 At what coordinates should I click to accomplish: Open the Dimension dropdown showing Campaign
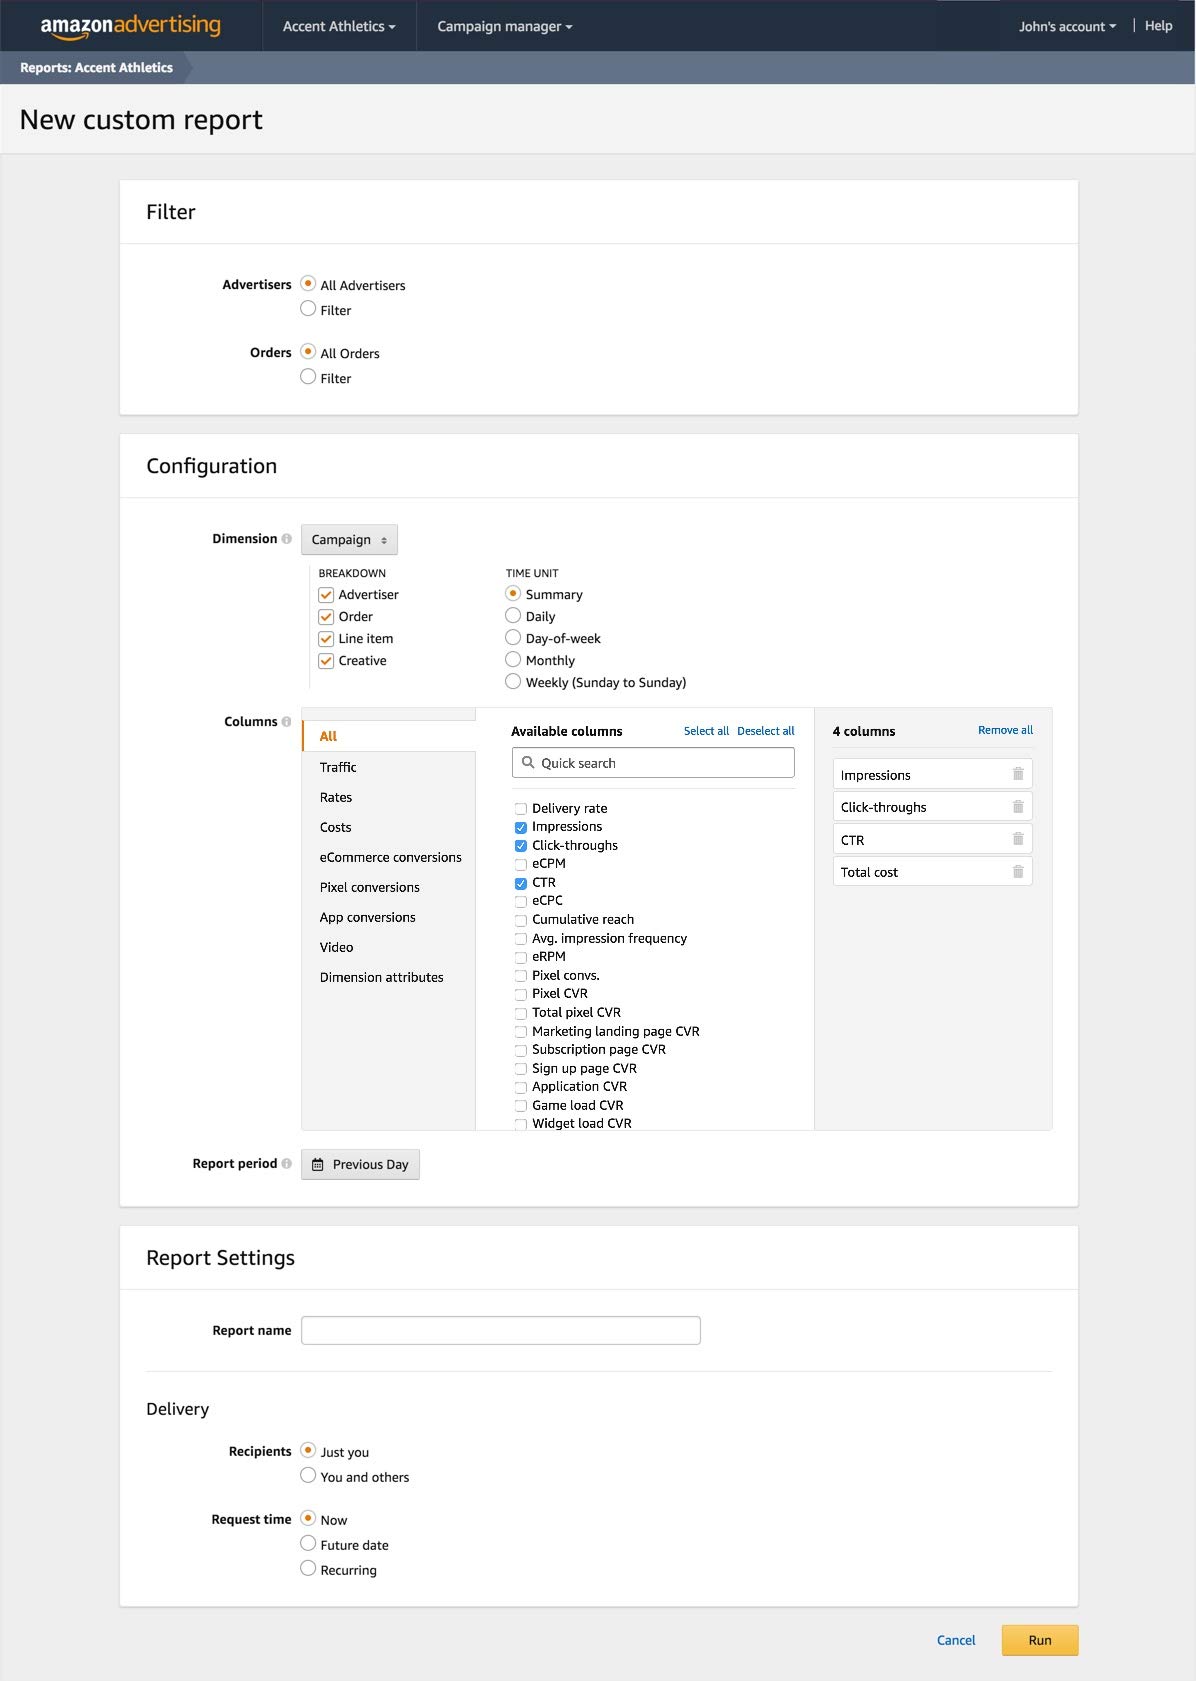(349, 540)
